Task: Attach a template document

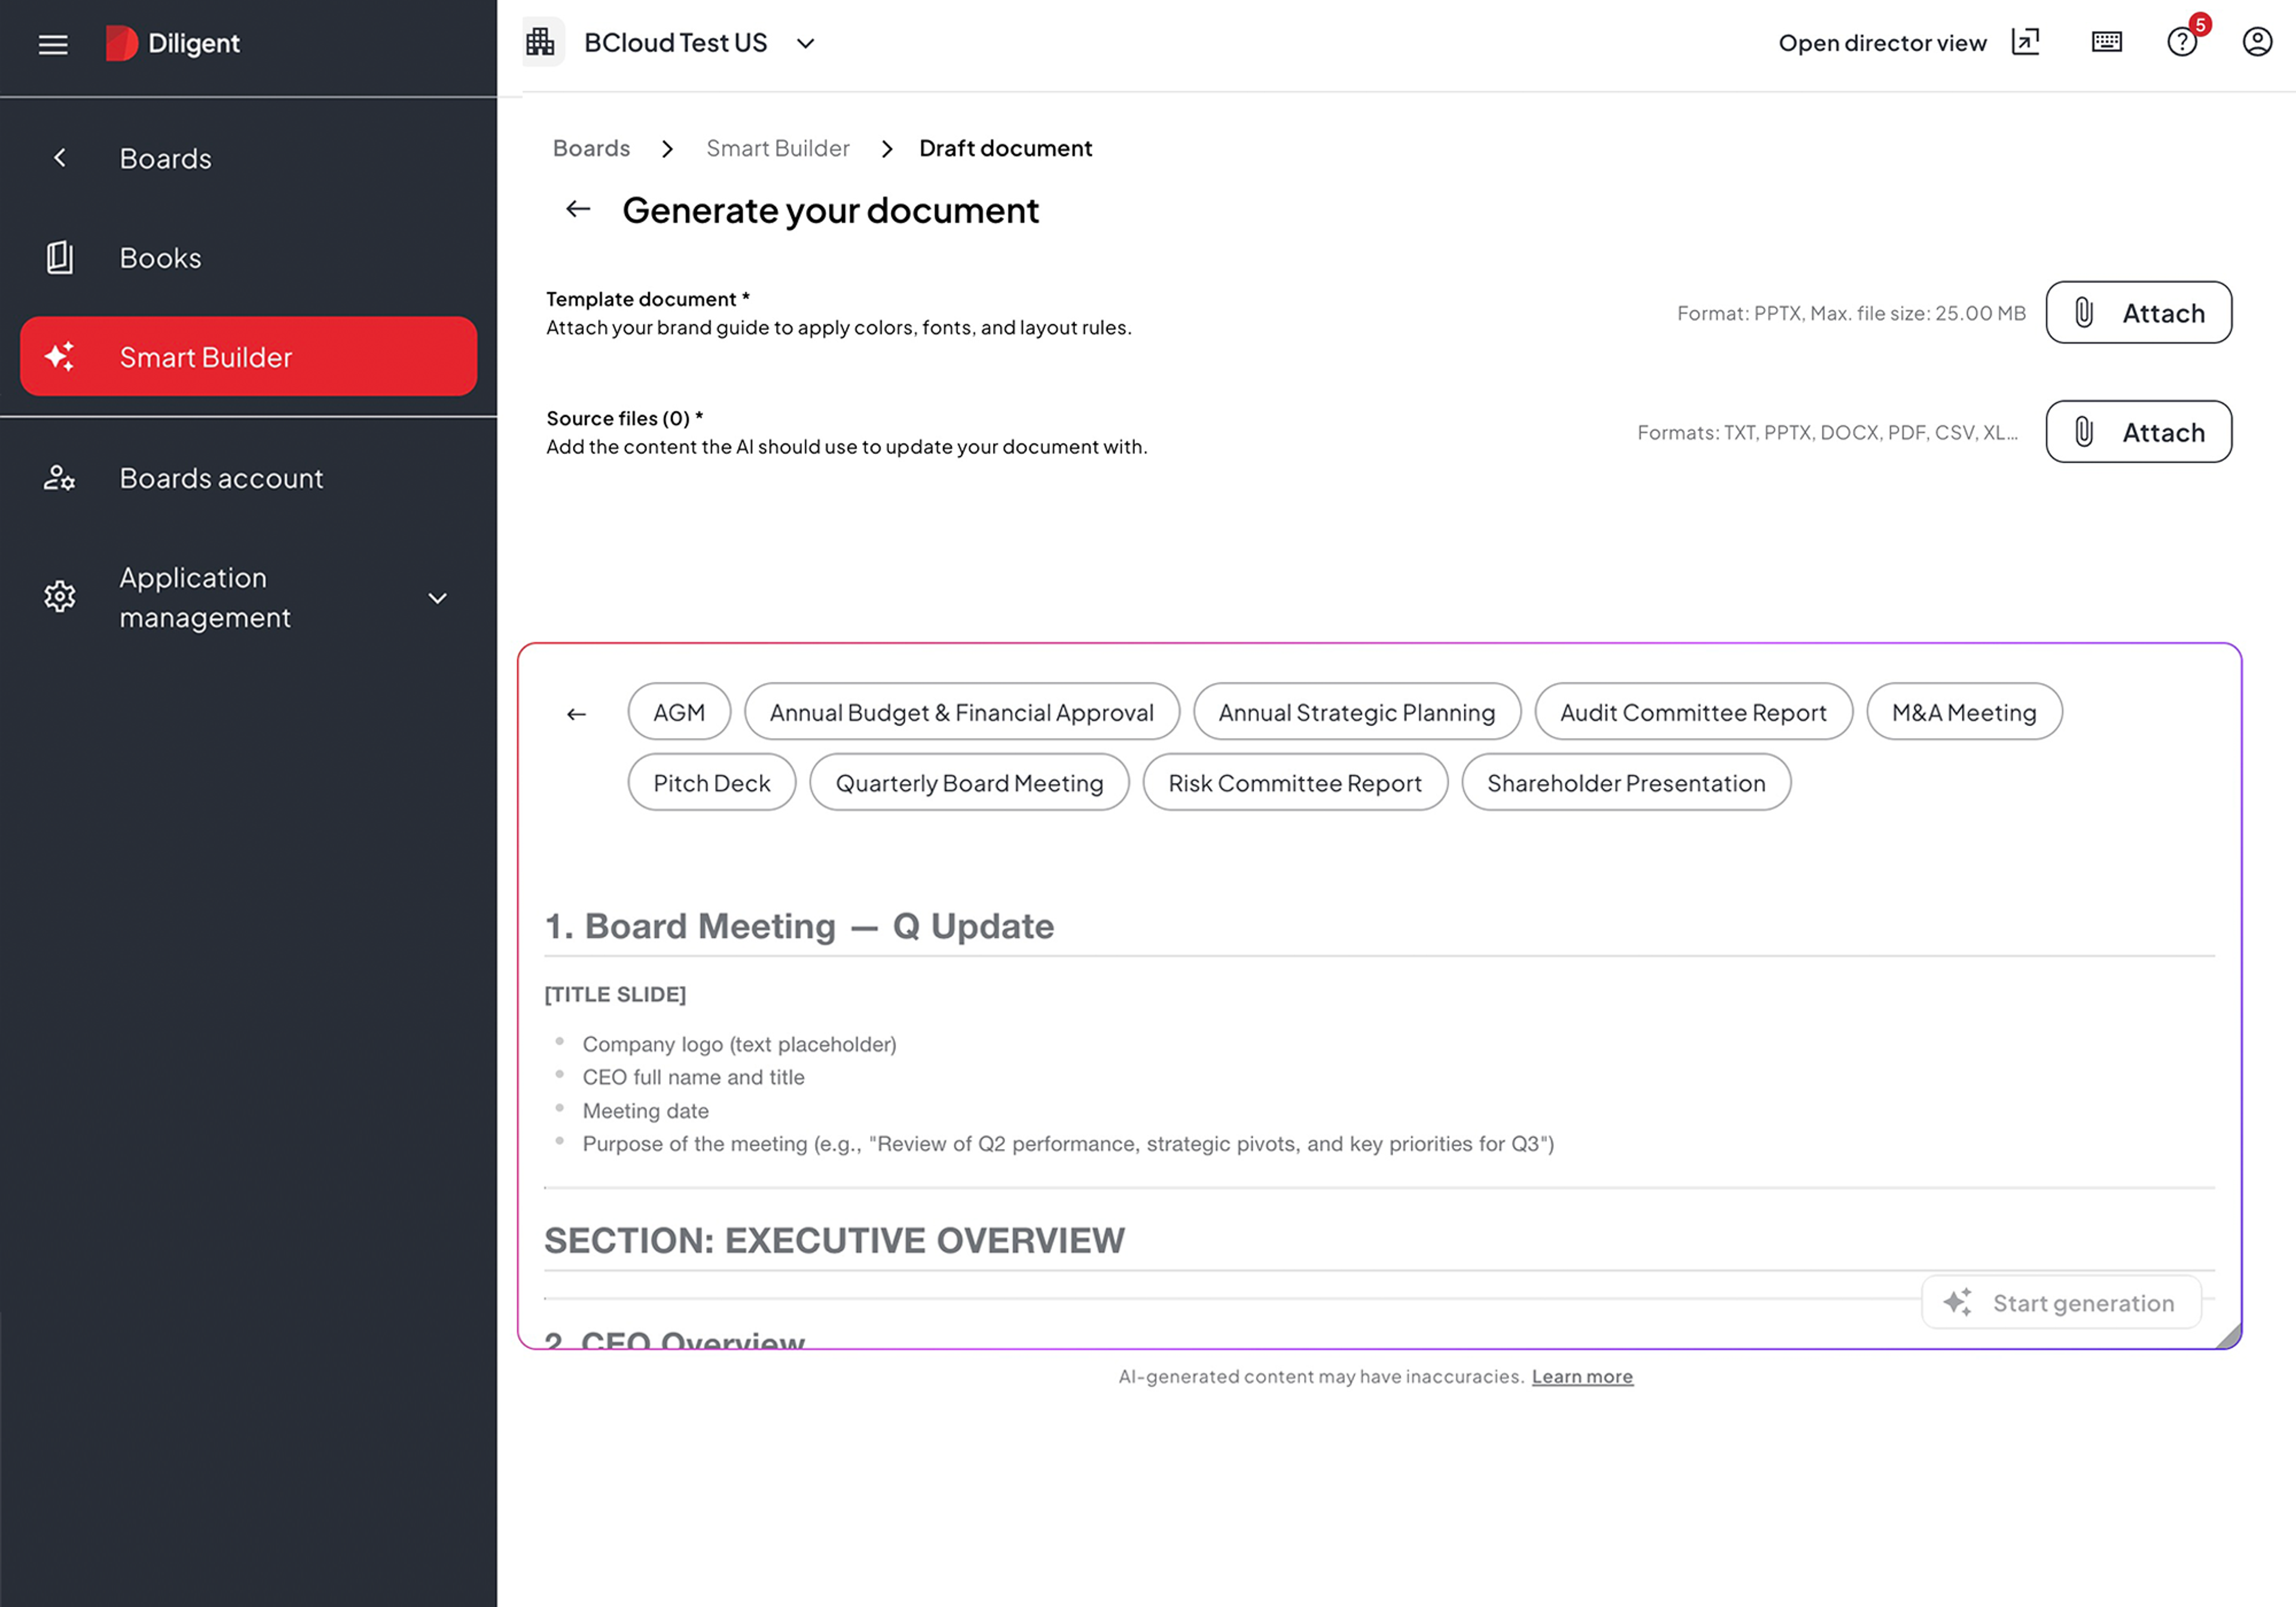Action: [x=2138, y=312]
